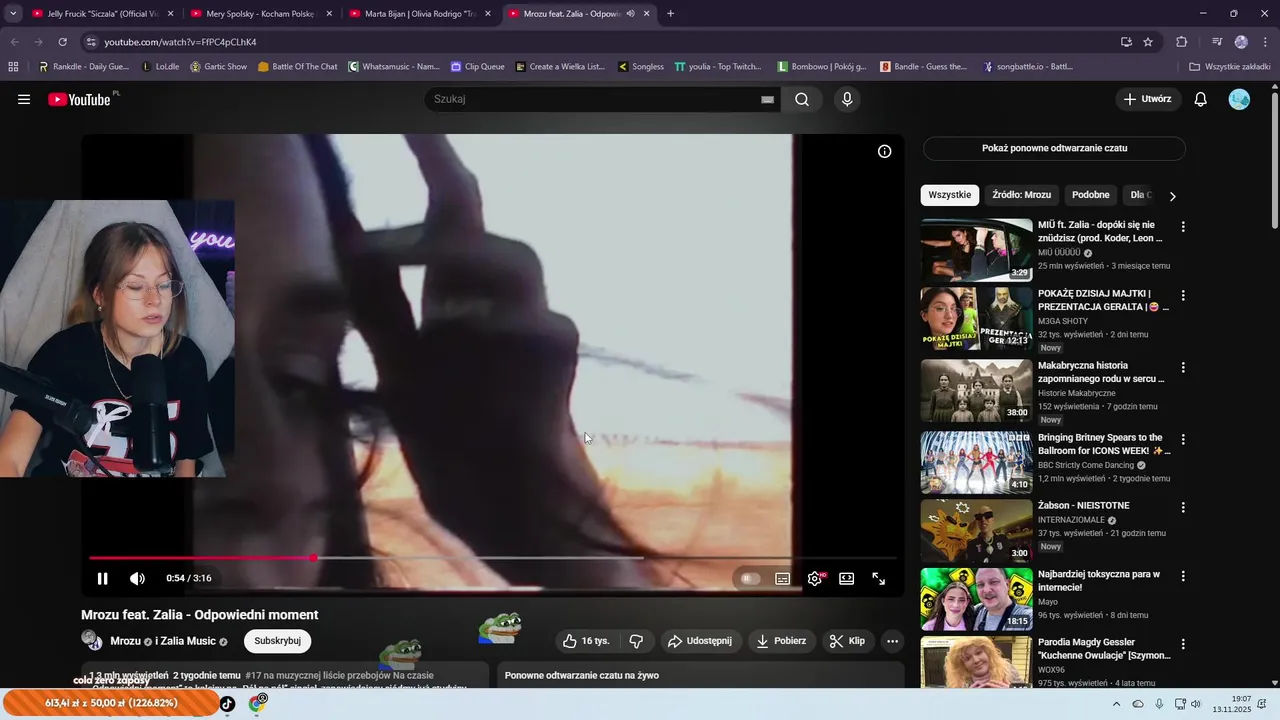
Task: Go to the YouTube home logo
Action: [80, 99]
